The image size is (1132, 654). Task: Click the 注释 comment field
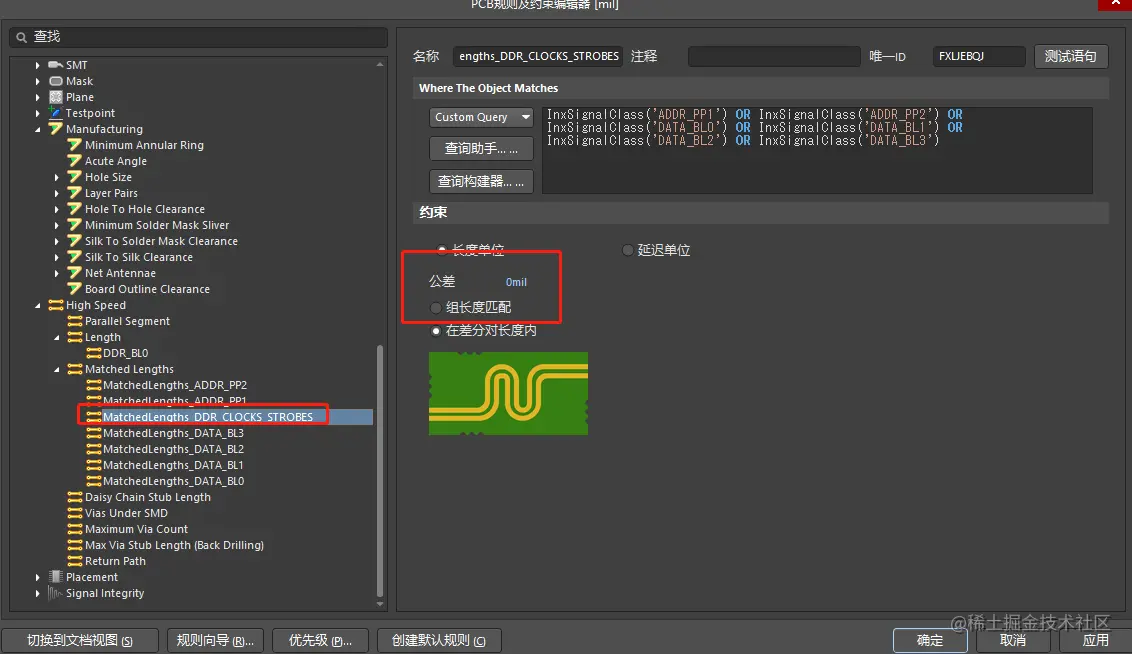pos(774,56)
